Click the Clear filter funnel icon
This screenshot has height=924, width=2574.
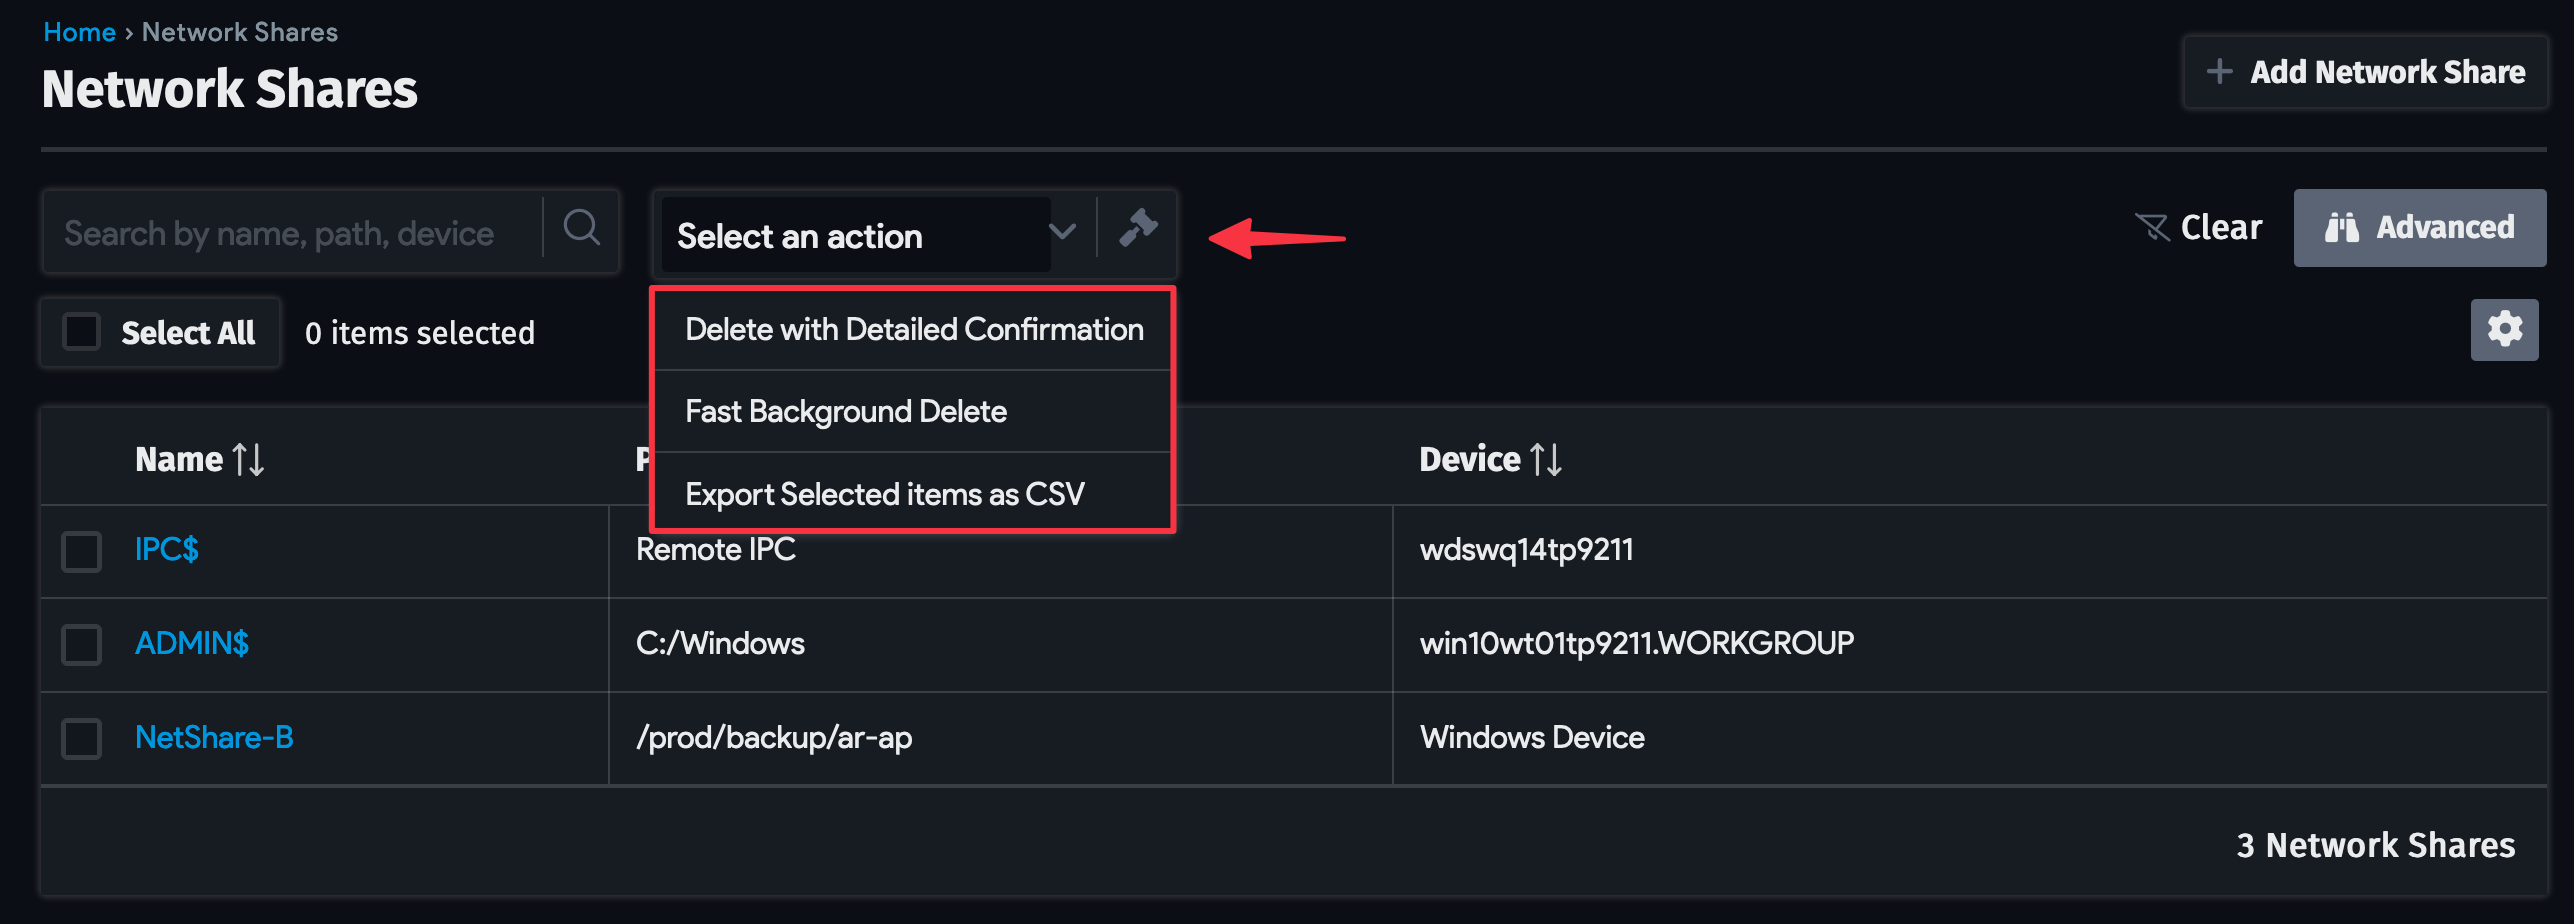(x=2152, y=227)
